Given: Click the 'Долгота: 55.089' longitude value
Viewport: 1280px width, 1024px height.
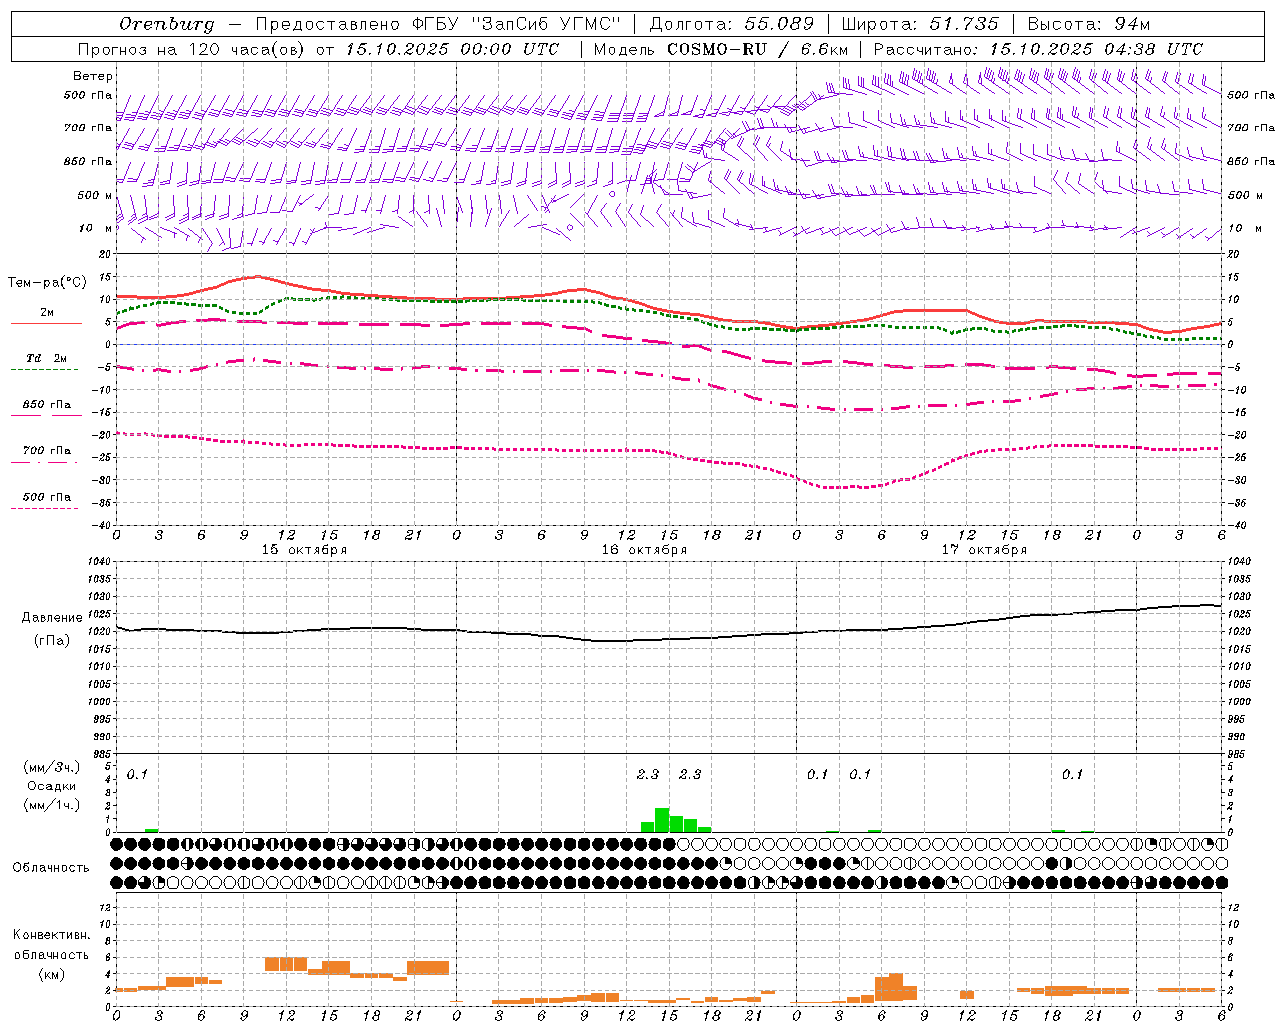Looking at the screenshot, I should pyautogui.click(x=732, y=24).
